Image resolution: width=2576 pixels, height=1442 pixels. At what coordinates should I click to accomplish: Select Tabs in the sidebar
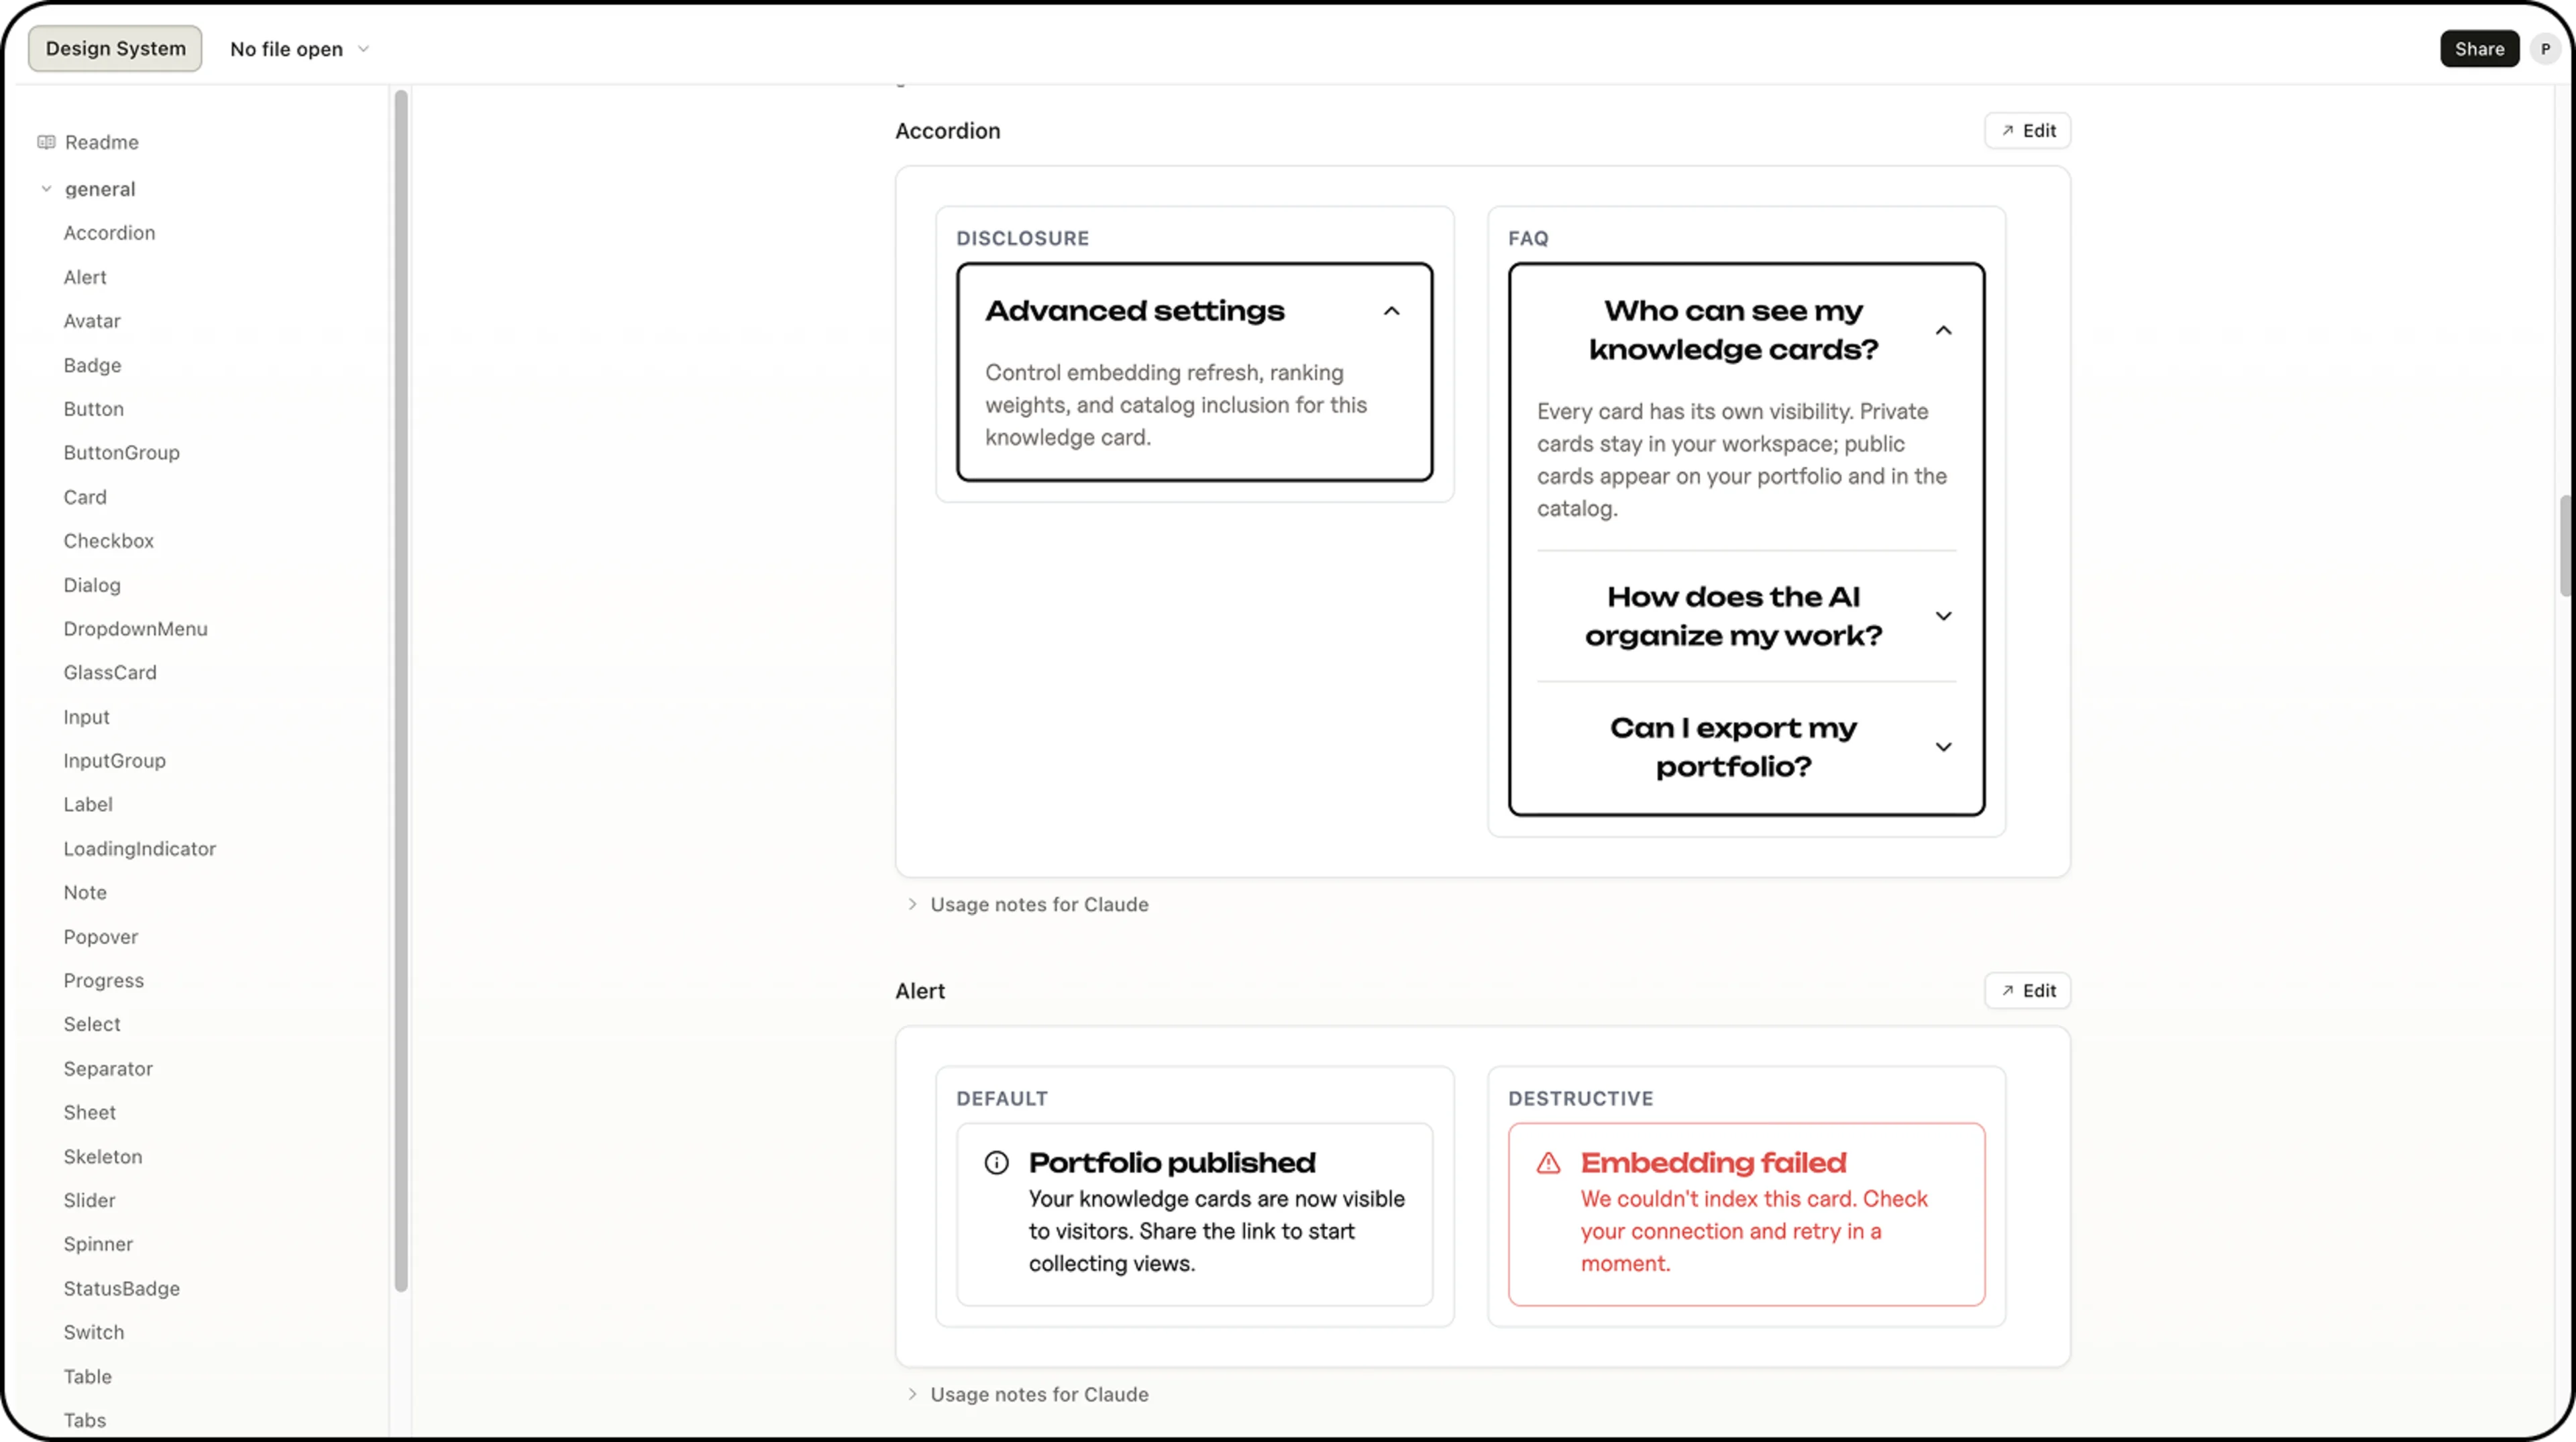[x=85, y=1421]
